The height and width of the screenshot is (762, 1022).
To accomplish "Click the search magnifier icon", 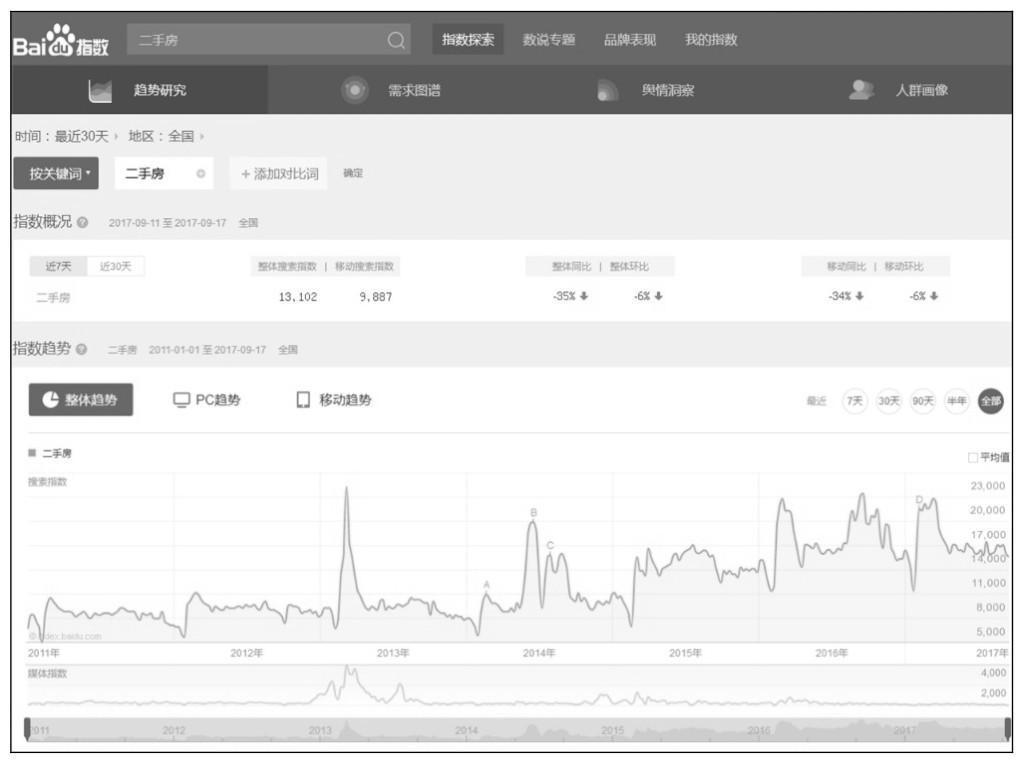I will tap(396, 40).
